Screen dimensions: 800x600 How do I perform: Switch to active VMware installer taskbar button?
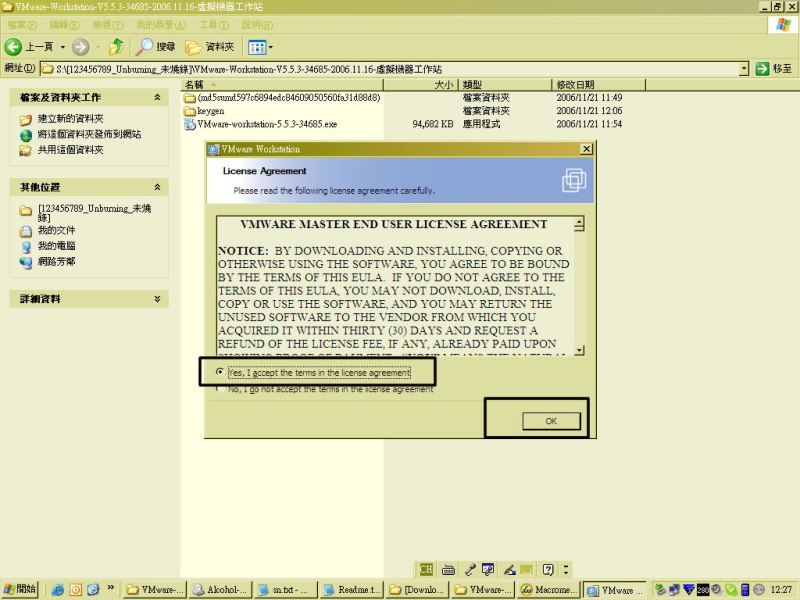click(615, 590)
